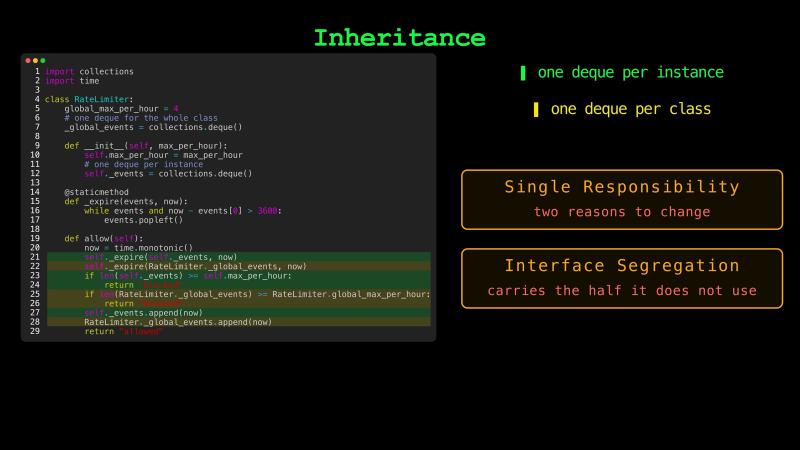Click the "events.popleft()" line

(x=143, y=220)
